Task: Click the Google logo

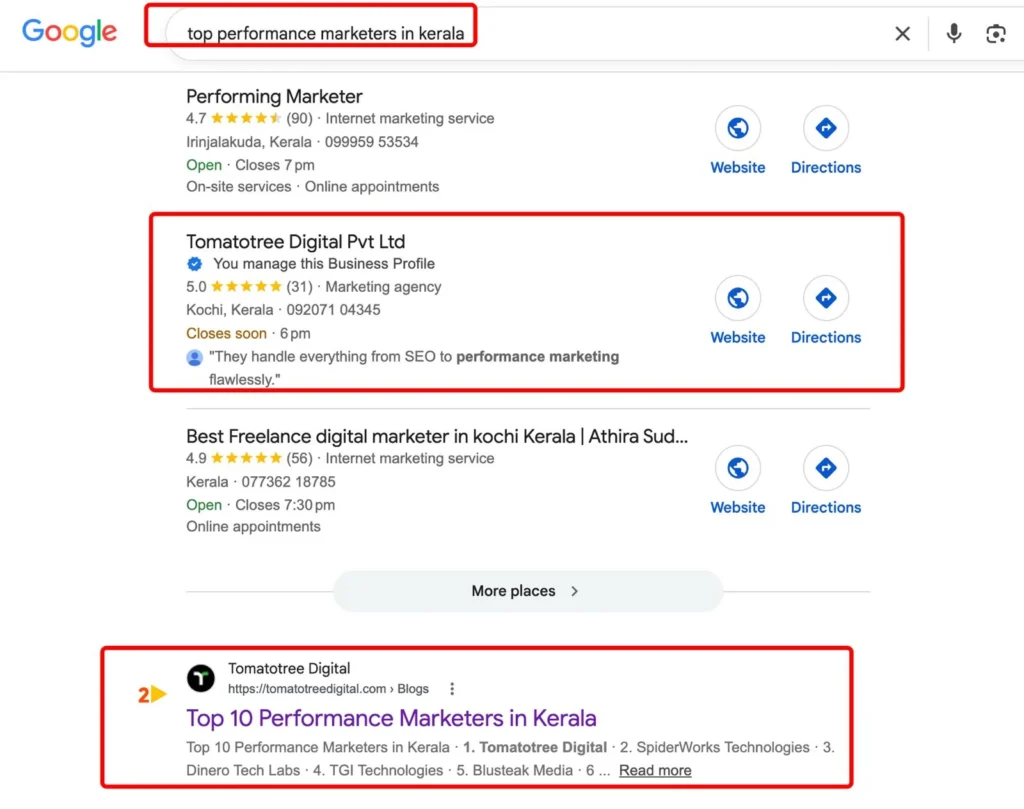Action: click(69, 32)
